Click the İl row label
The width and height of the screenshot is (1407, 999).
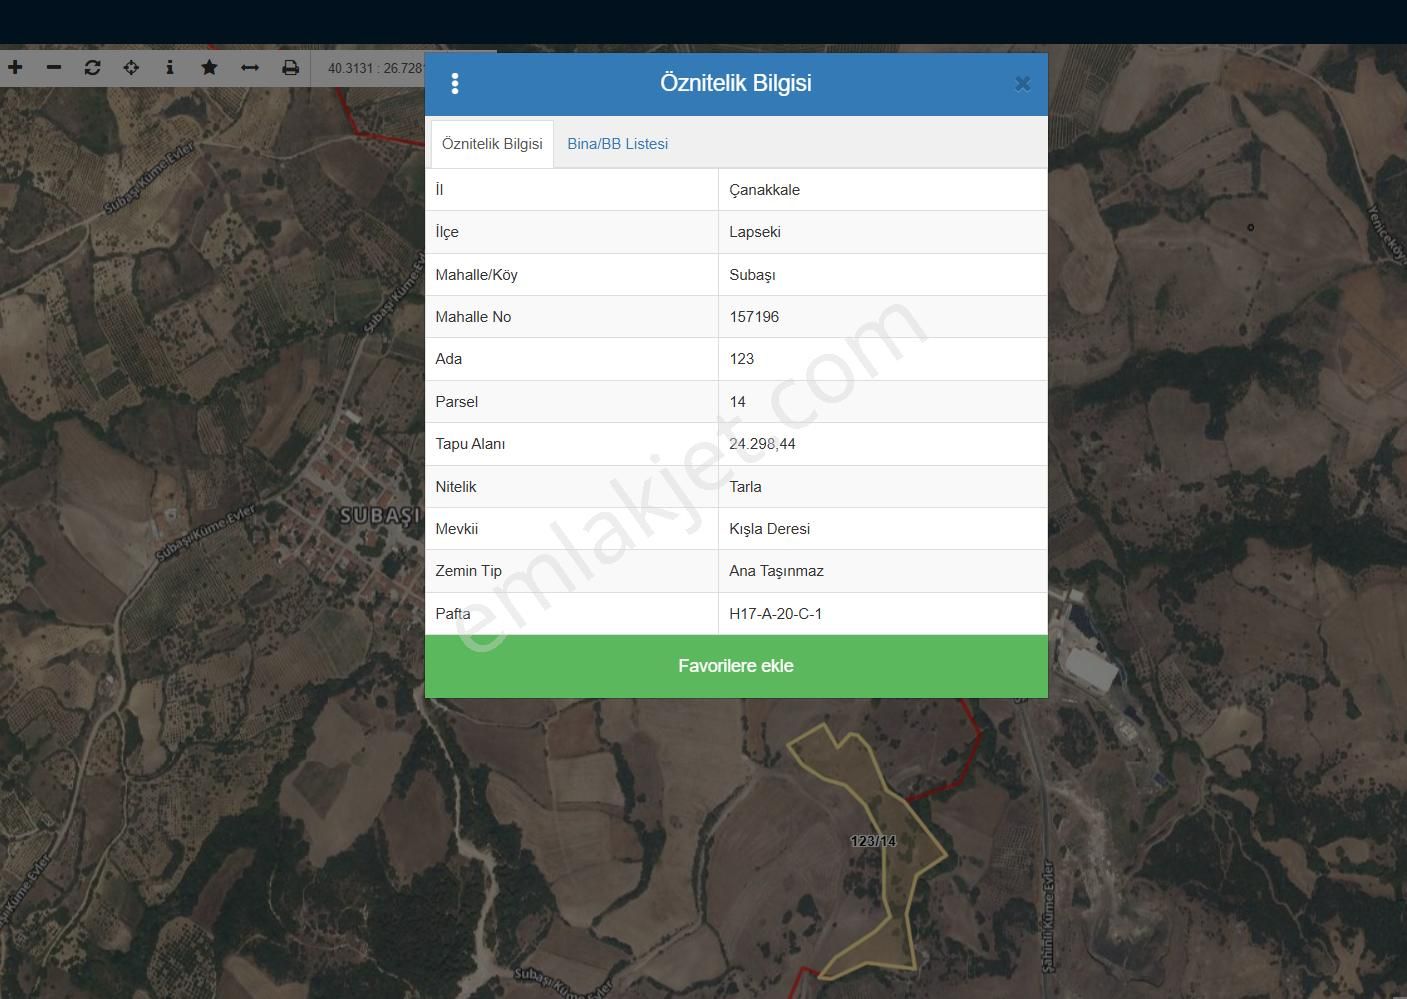[439, 190]
